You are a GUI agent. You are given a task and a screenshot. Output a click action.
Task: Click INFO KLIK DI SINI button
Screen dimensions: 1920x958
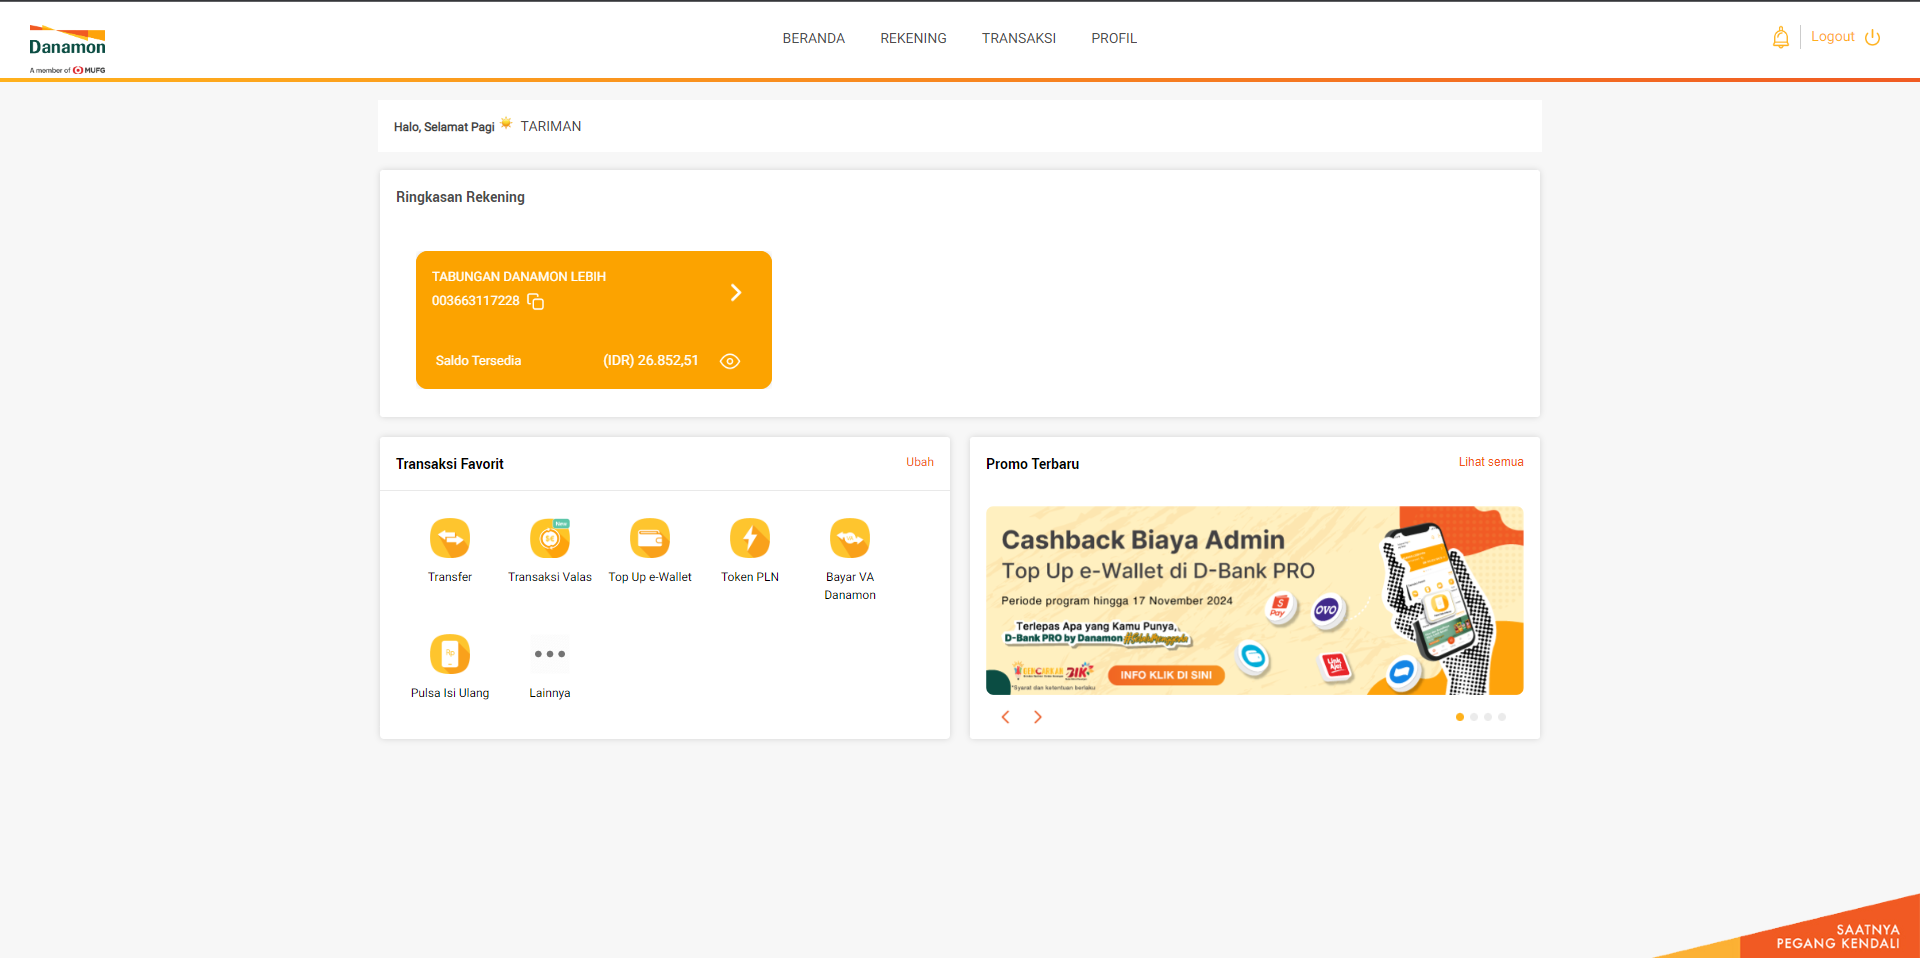point(1166,675)
